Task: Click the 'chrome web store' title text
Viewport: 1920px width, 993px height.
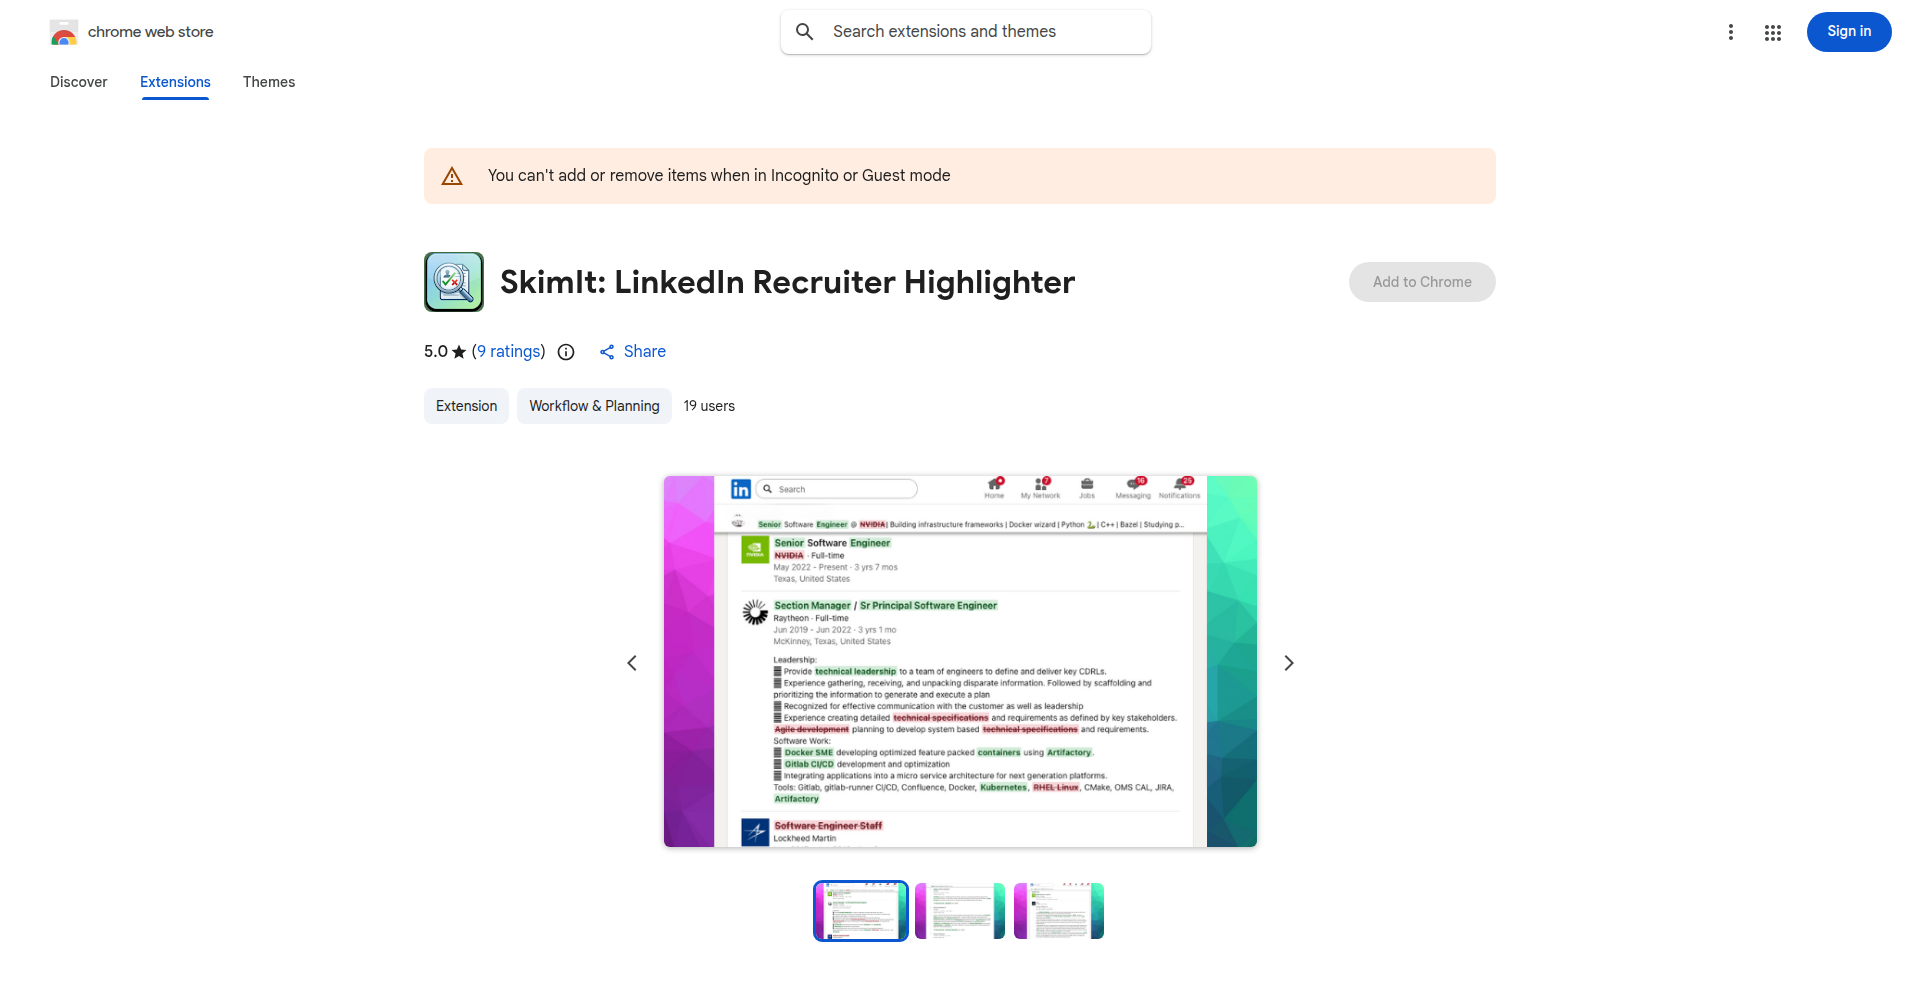Action: point(151,32)
